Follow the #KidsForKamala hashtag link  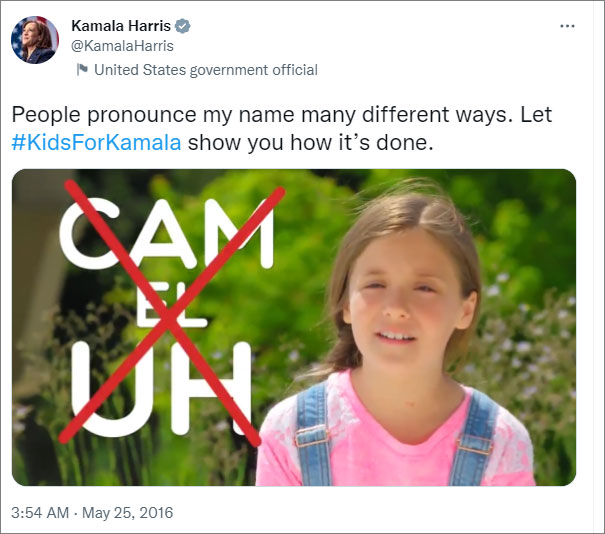pos(96,142)
